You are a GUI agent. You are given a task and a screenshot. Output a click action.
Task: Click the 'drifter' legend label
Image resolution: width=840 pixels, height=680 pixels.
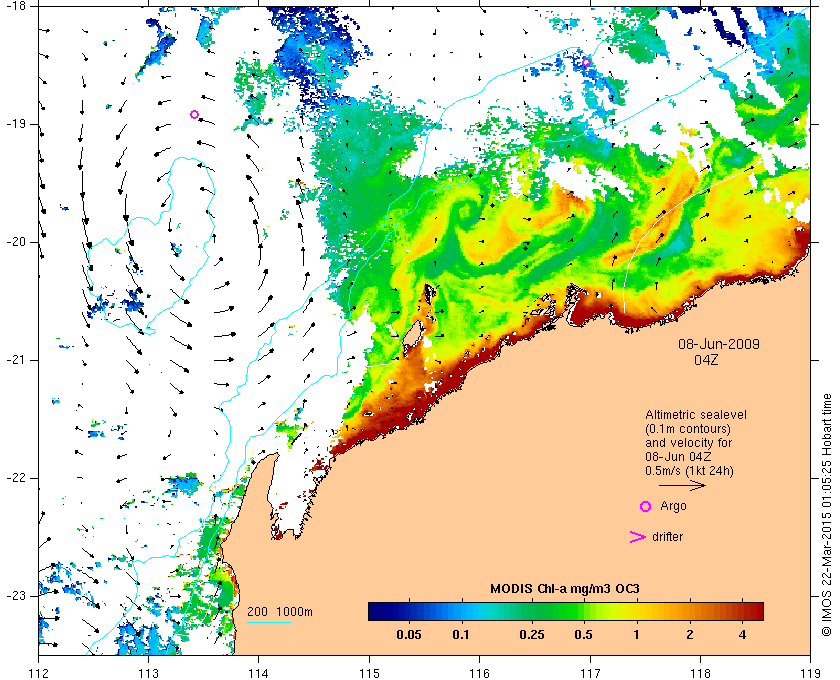pyautogui.click(x=668, y=536)
